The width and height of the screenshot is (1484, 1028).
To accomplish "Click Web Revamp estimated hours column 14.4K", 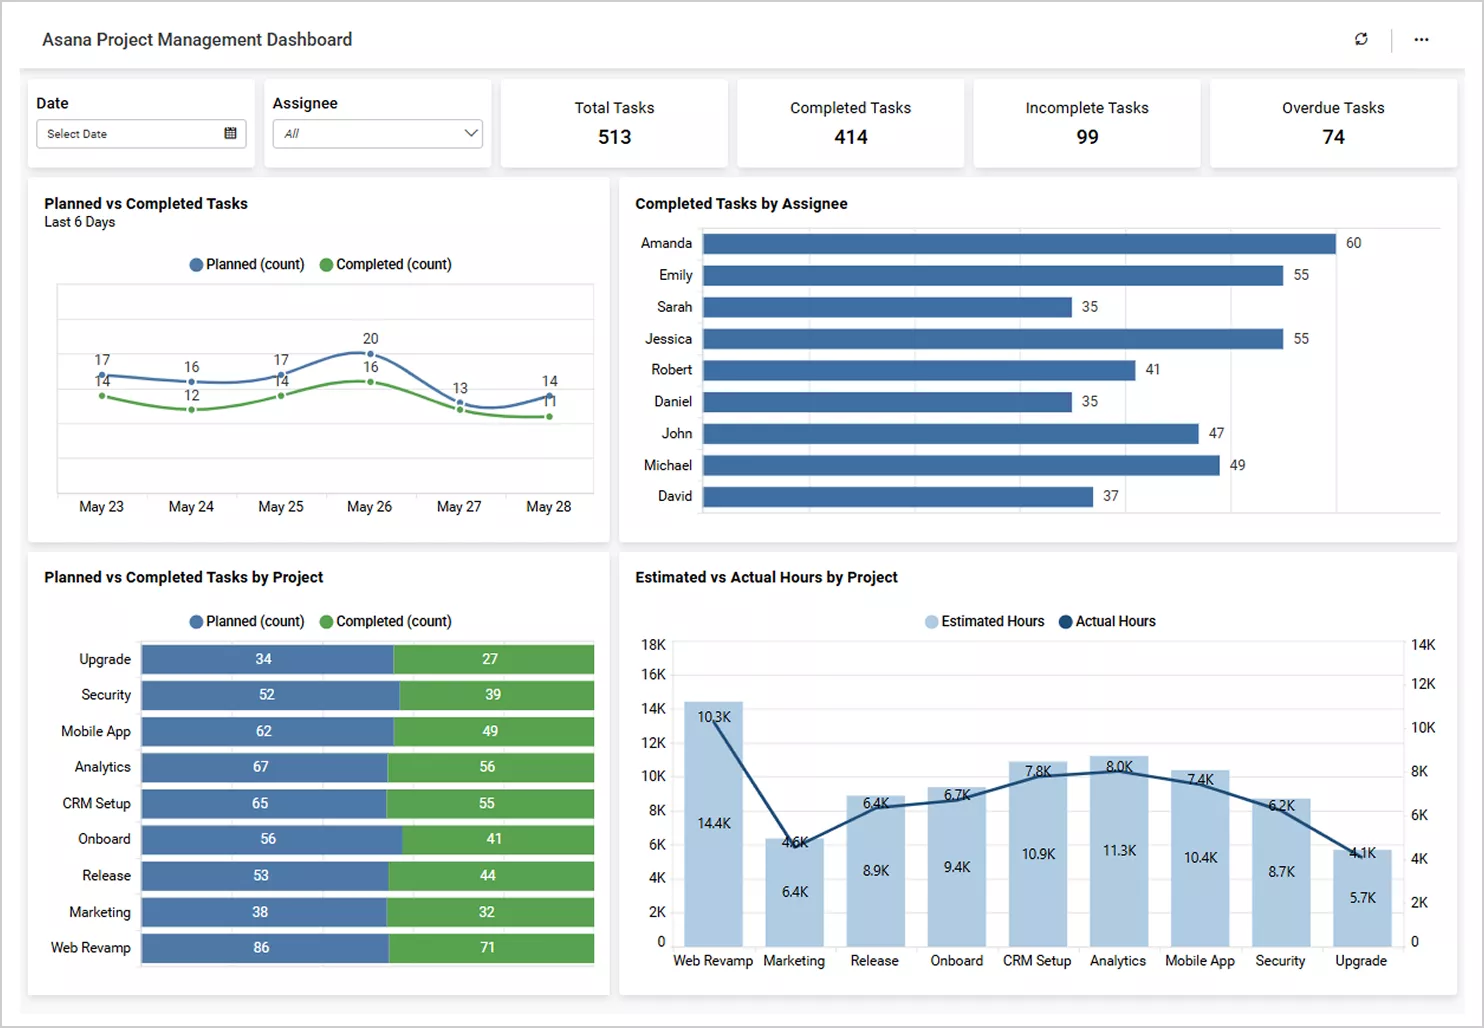I will tap(714, 824).
